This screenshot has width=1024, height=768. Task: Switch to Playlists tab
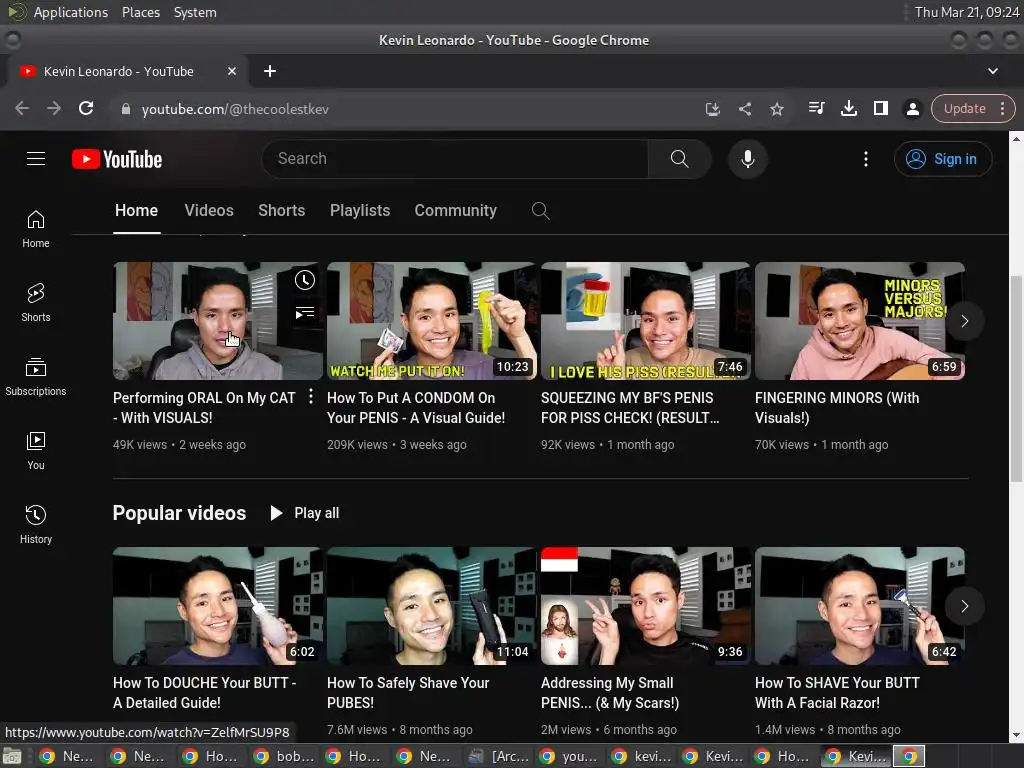(x=360, y=210)
